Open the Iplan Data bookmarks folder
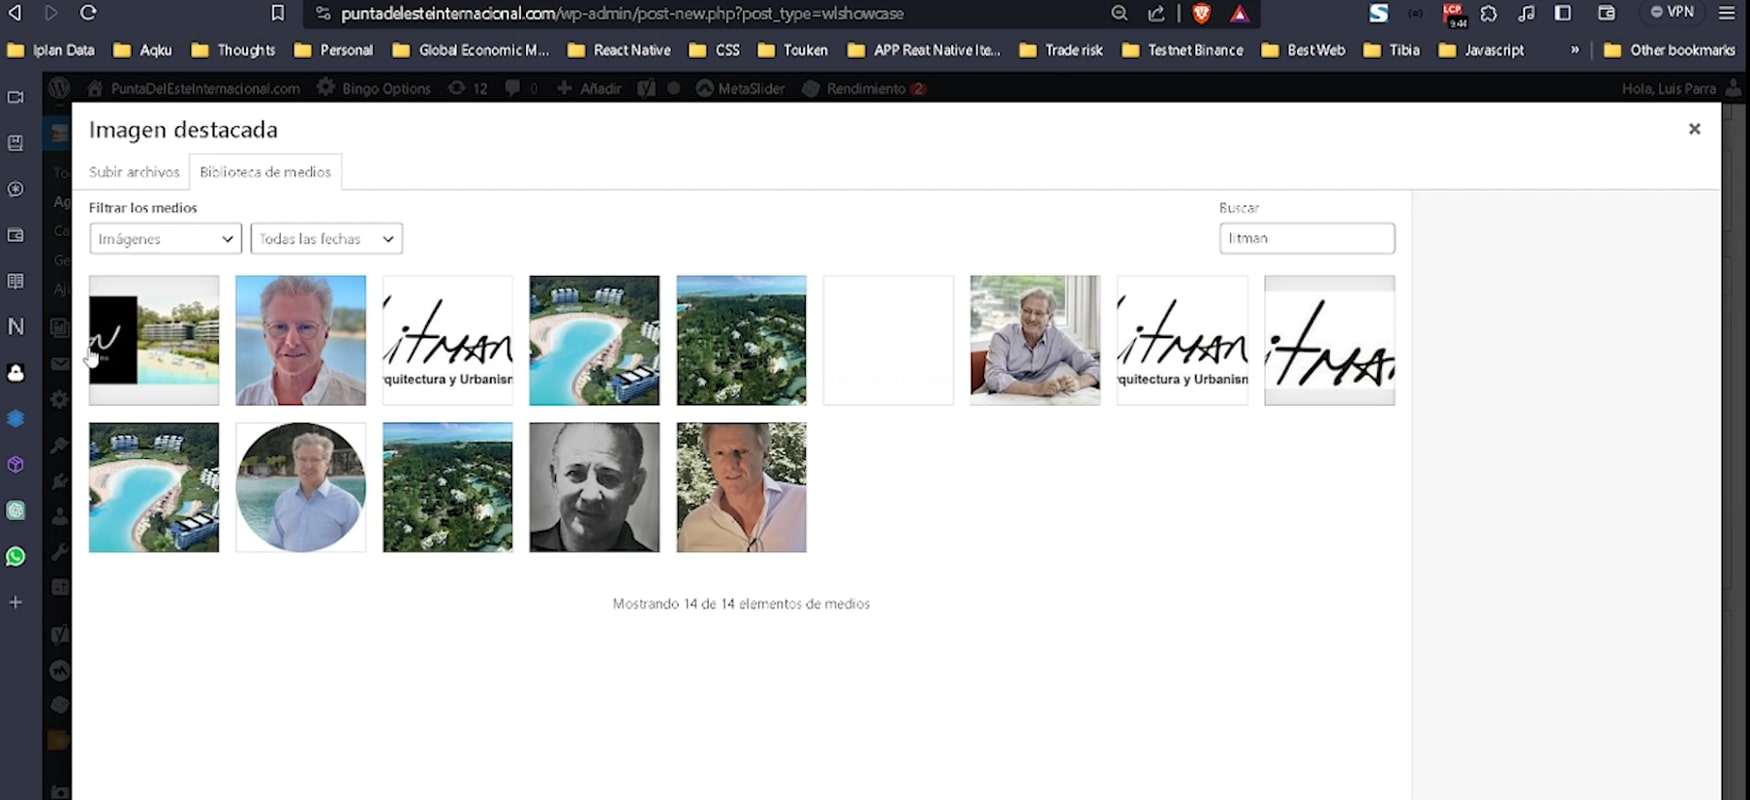1750x800 pixels. (x=51, y=50)
